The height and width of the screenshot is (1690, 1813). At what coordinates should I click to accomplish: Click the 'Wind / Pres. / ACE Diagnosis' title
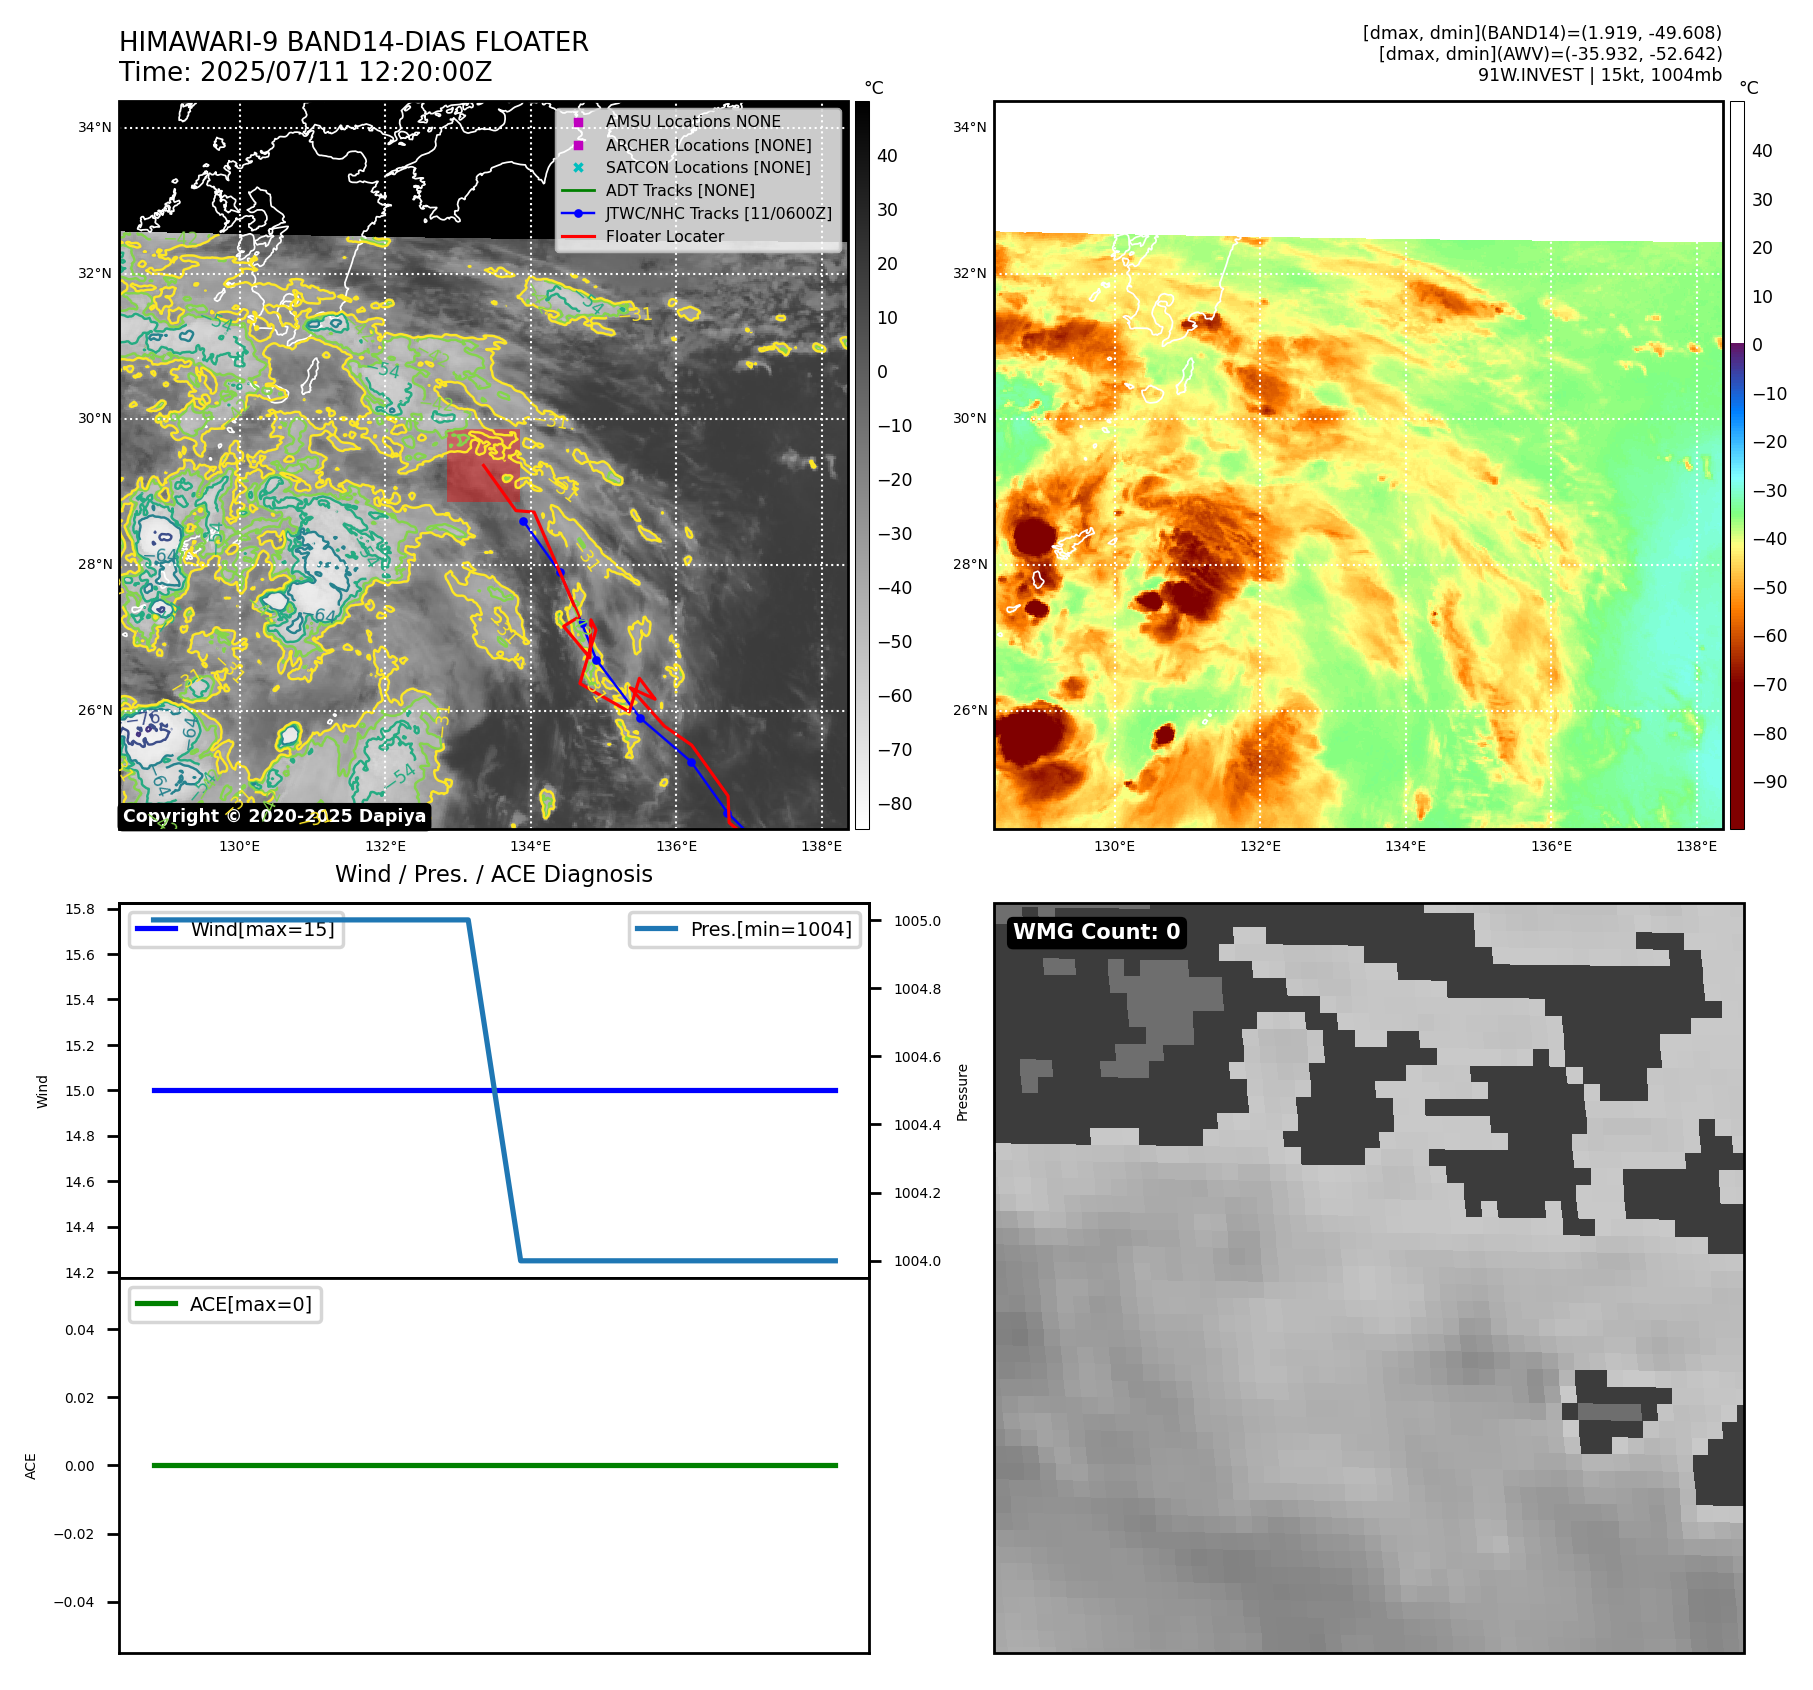click(494, 874)
